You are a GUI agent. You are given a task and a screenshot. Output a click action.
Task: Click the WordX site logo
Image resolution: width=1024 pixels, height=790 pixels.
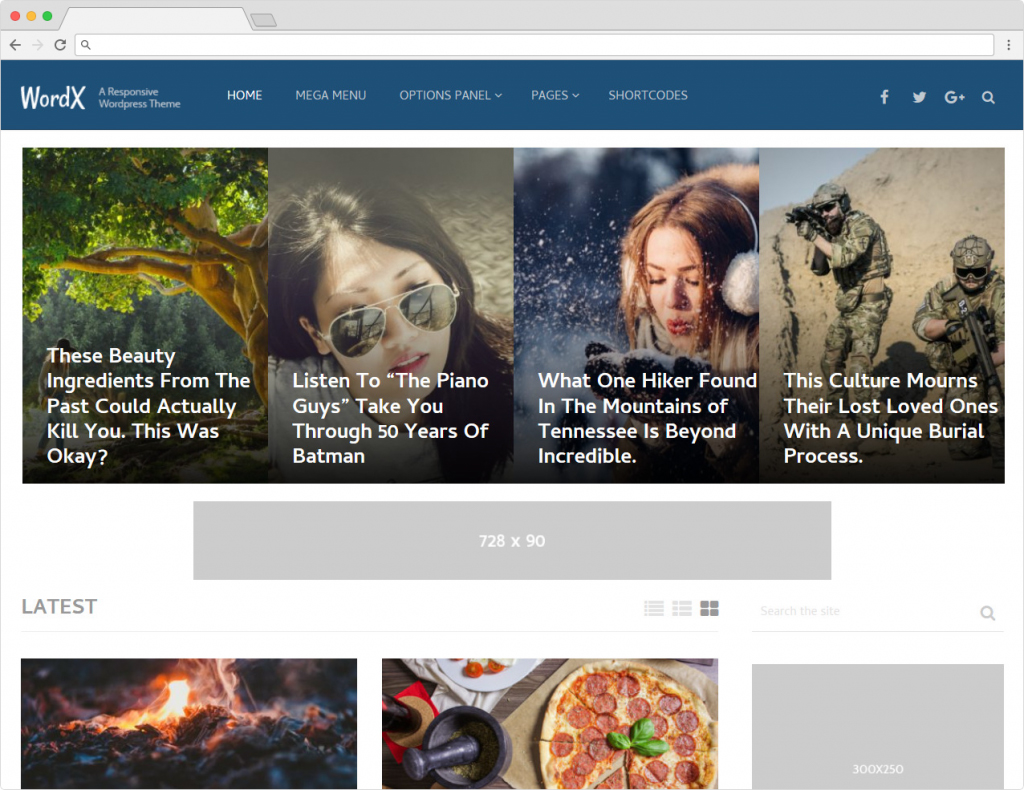(53, 97)
